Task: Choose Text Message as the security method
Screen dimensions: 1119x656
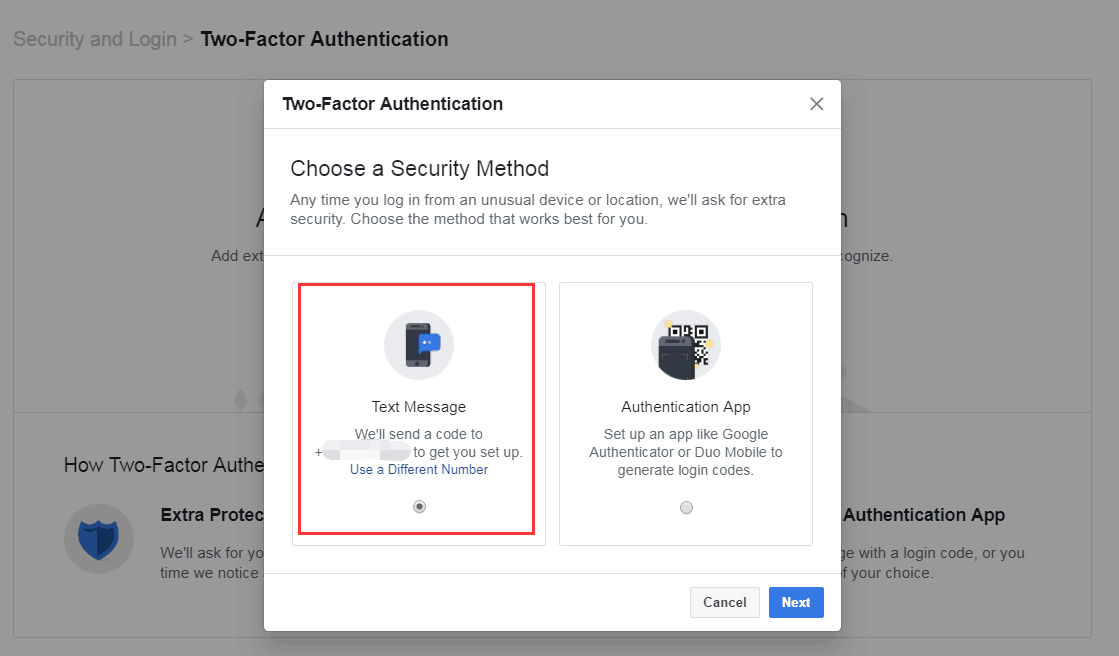Action: 418,410
